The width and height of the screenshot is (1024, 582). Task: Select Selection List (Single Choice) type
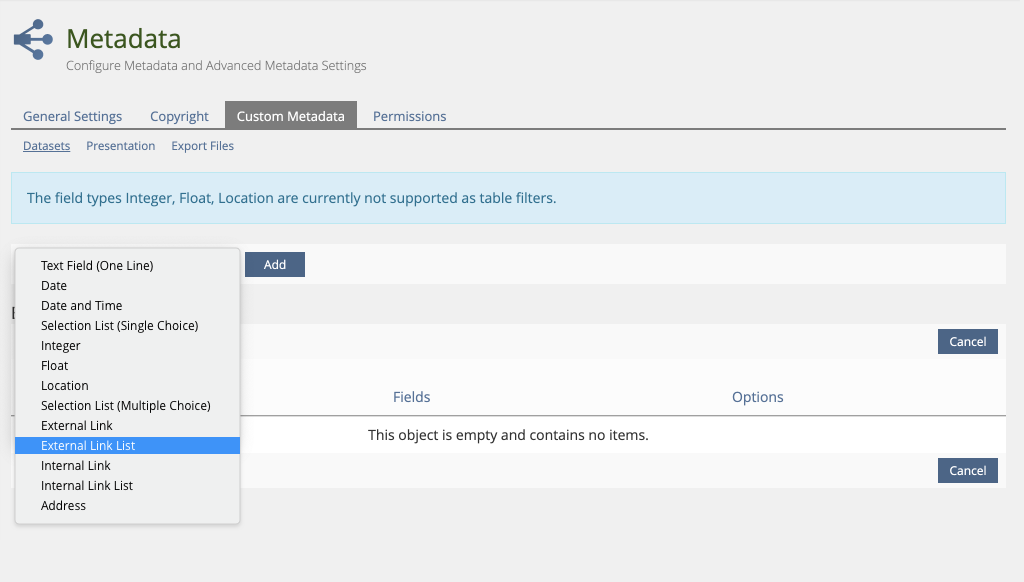point(119,326)
